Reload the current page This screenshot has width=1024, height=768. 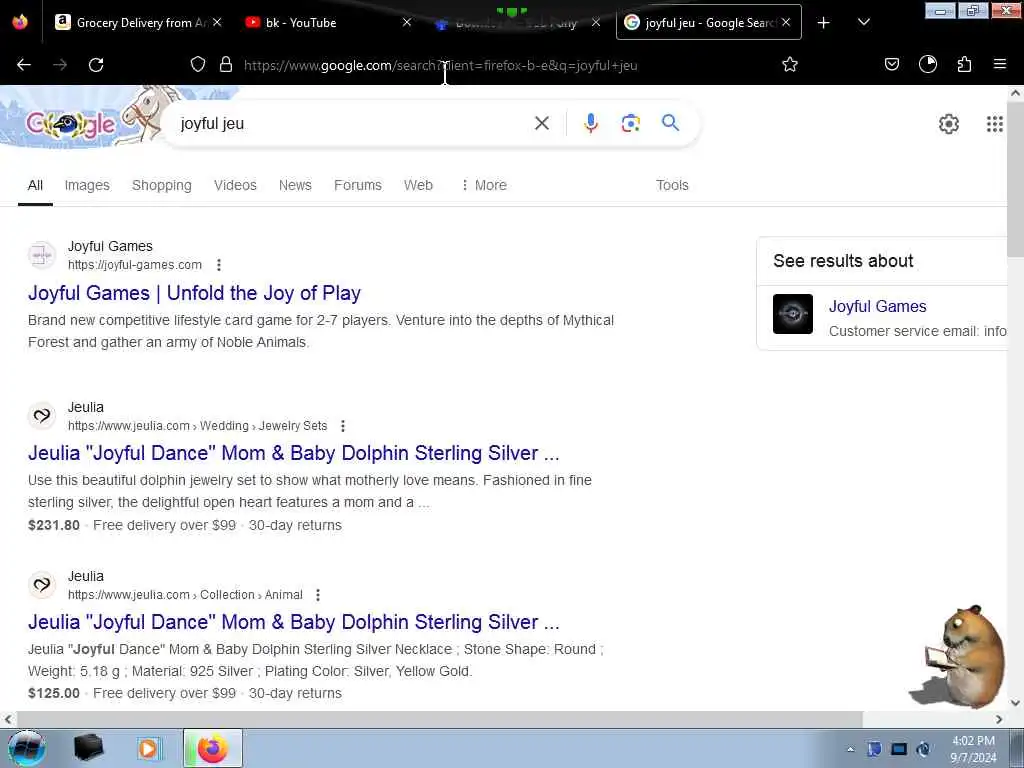96,65
